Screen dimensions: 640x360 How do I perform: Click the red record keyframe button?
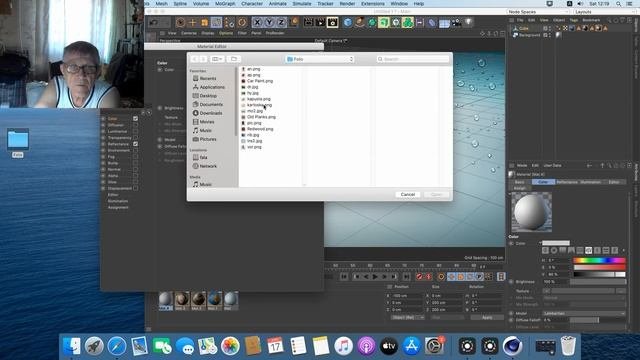(419, 277)
